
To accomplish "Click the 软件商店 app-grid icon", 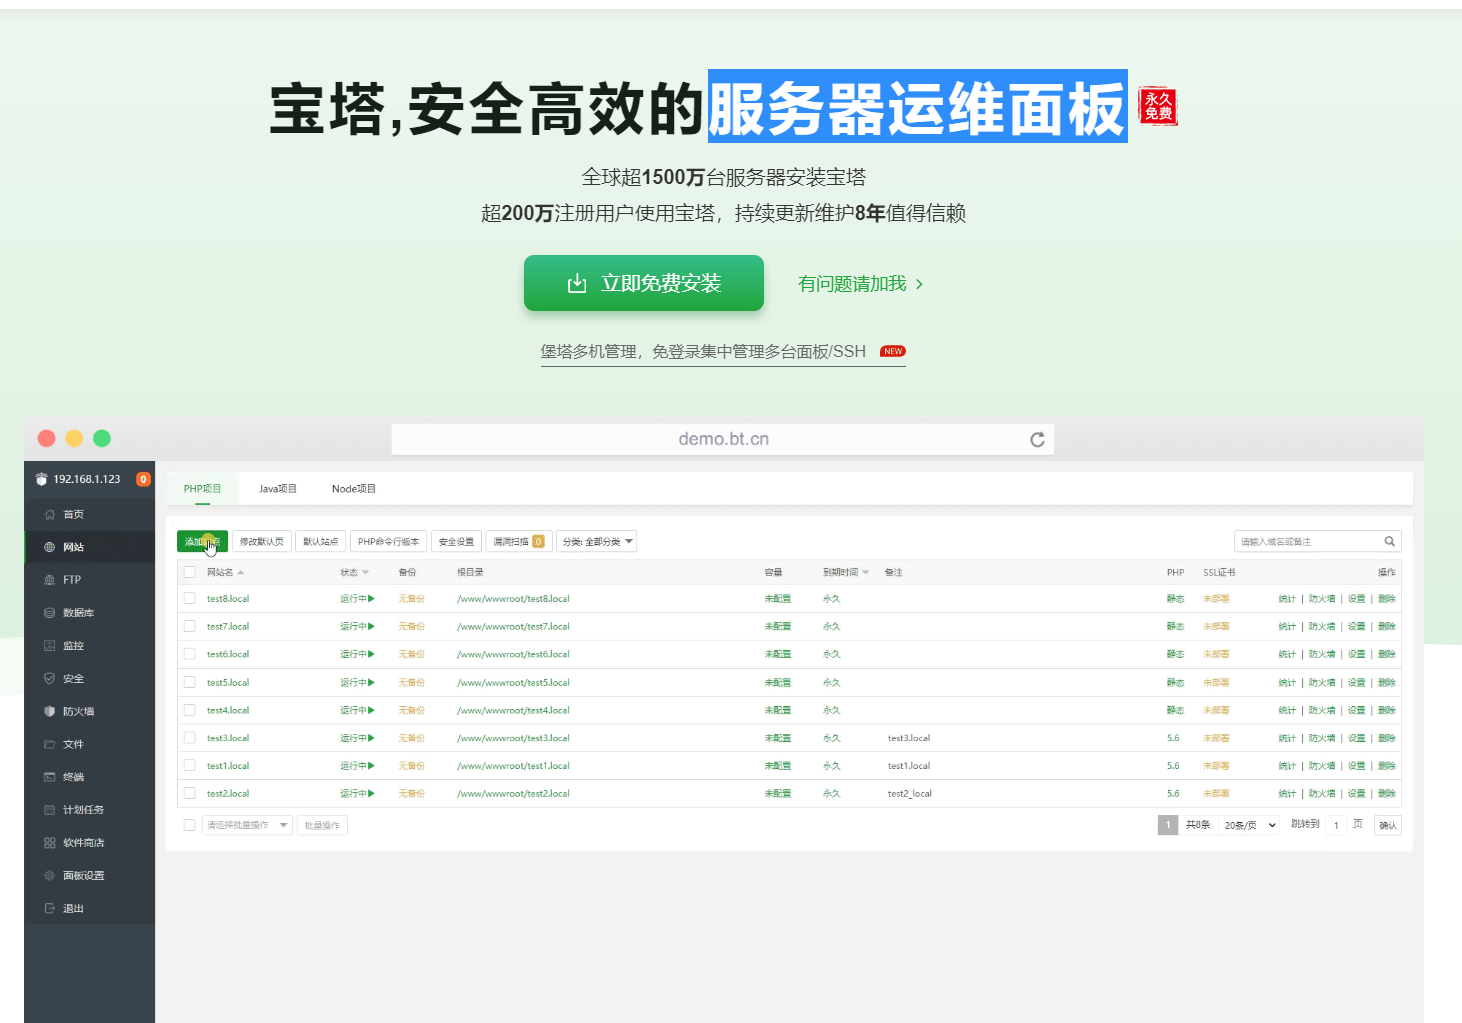I will point(50,843).
